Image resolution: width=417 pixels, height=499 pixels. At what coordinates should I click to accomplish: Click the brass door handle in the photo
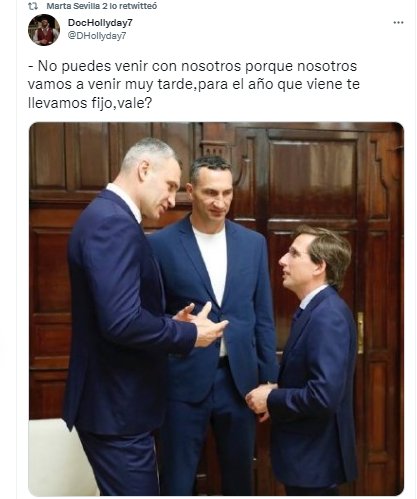coord(360,332)
